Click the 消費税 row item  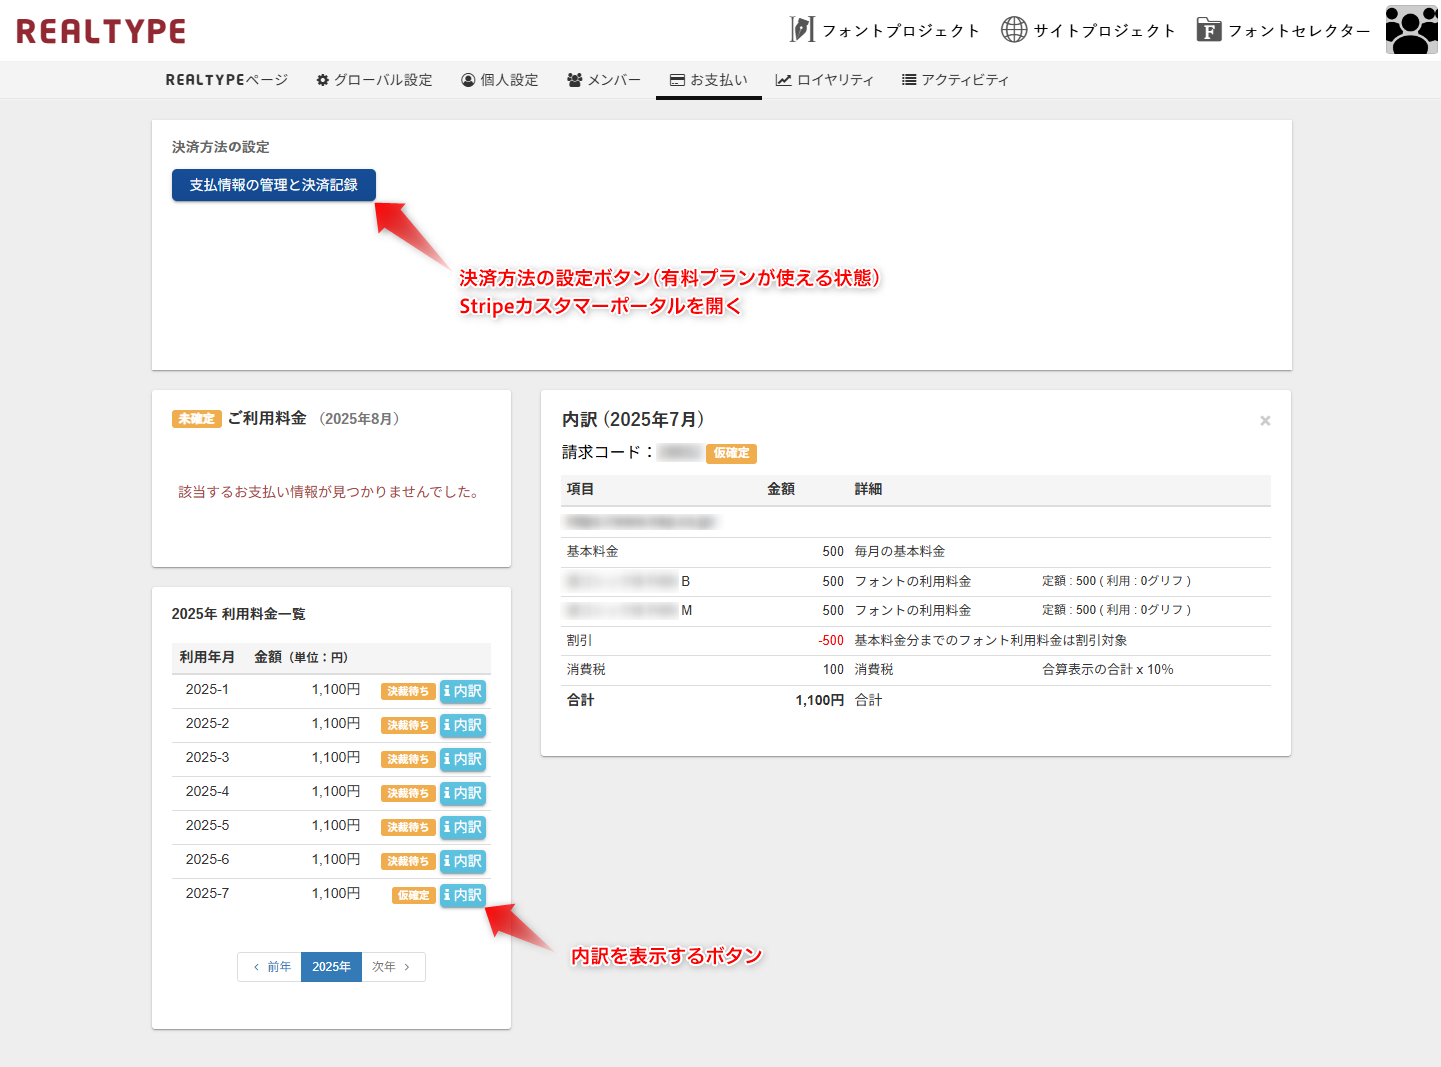[586, 670]
